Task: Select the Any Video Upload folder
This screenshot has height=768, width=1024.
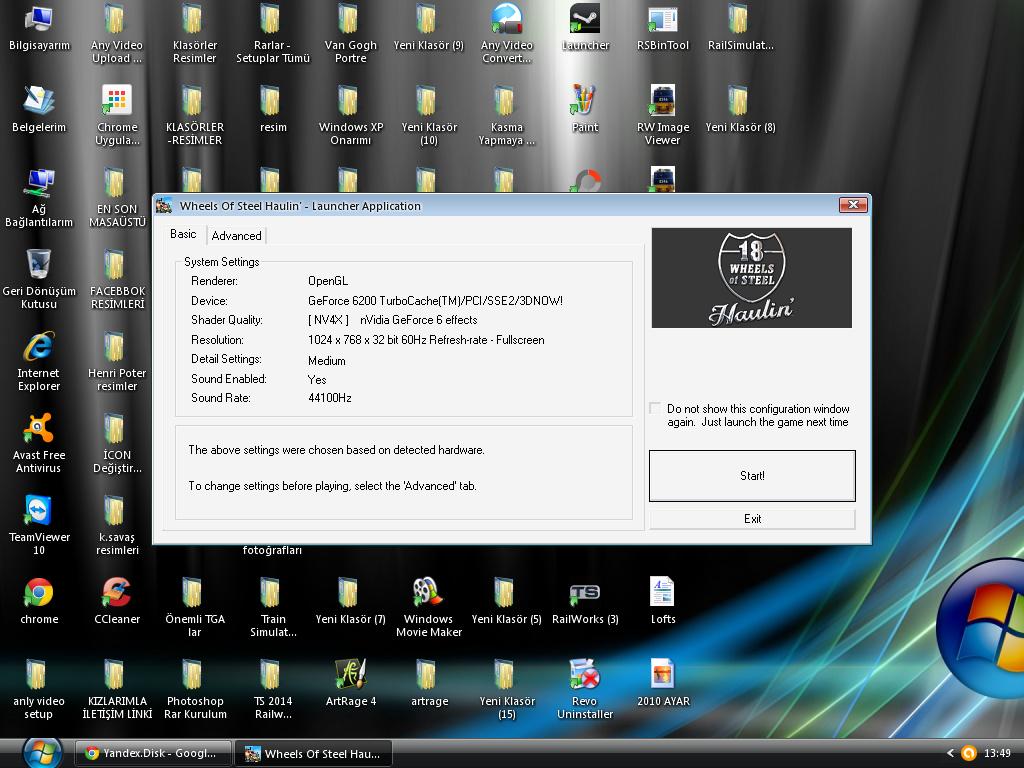Action: pos(117,33)
